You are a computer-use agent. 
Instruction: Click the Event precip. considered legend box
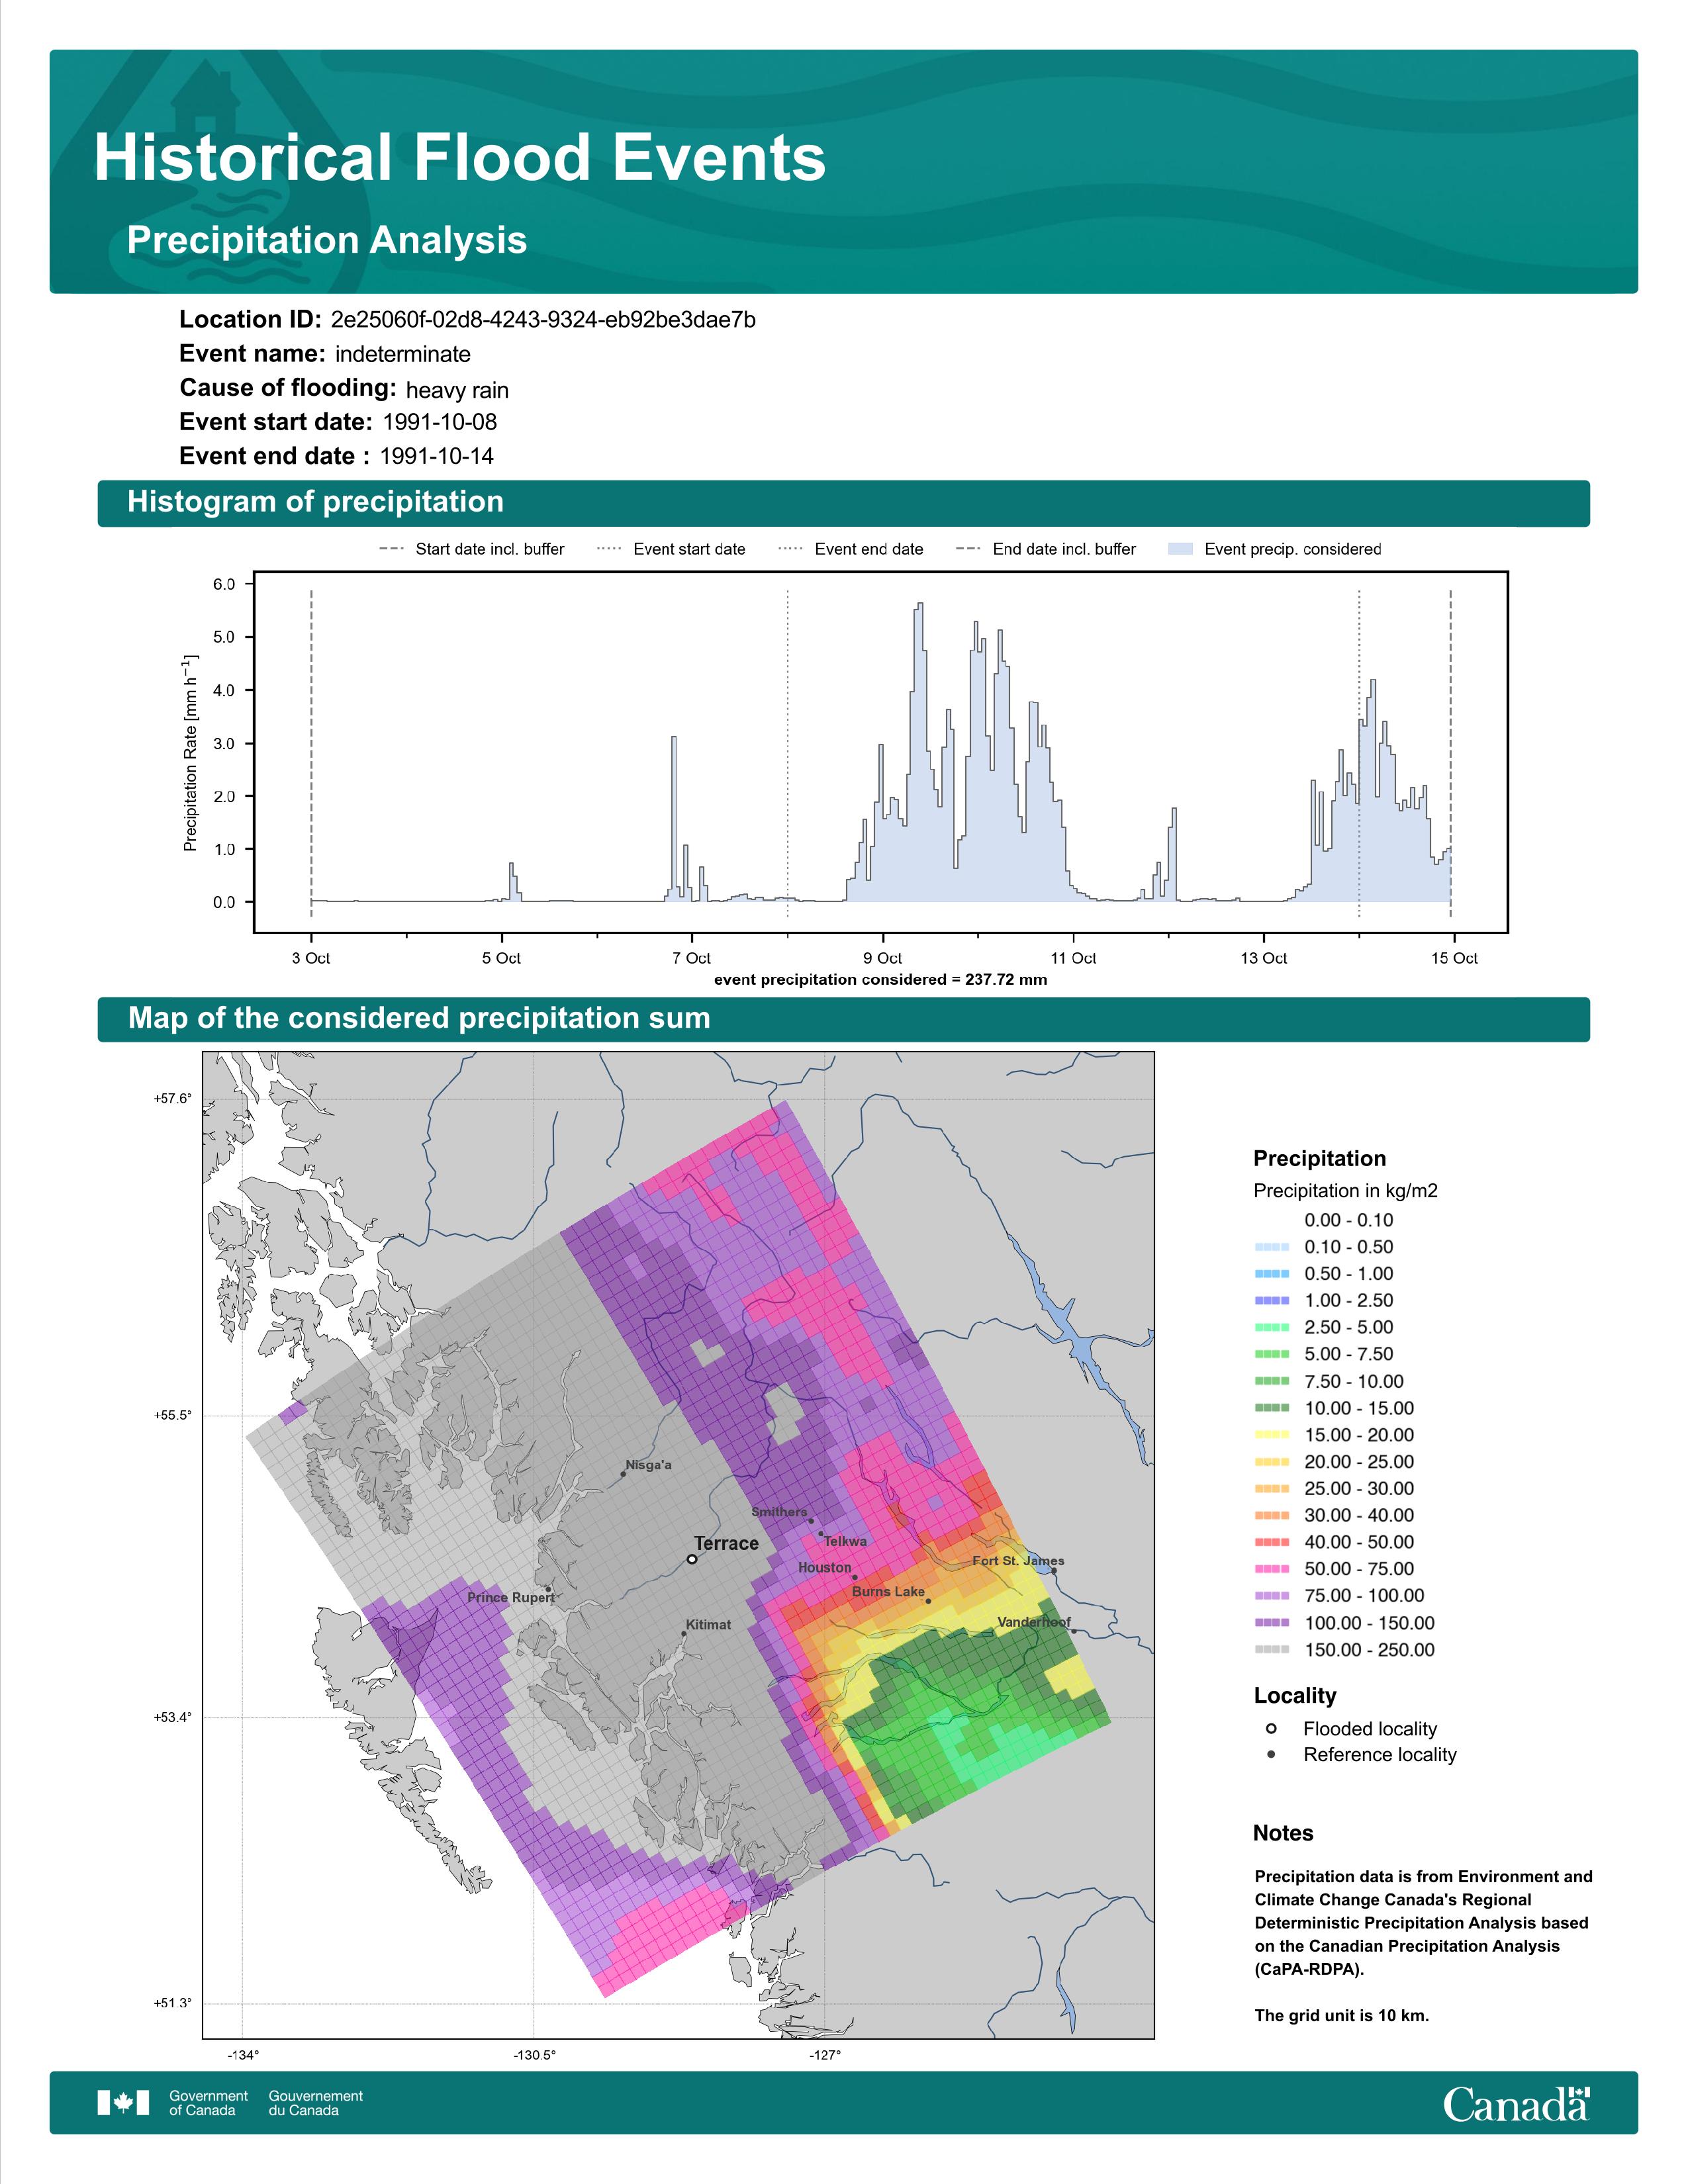point(1180,549)
